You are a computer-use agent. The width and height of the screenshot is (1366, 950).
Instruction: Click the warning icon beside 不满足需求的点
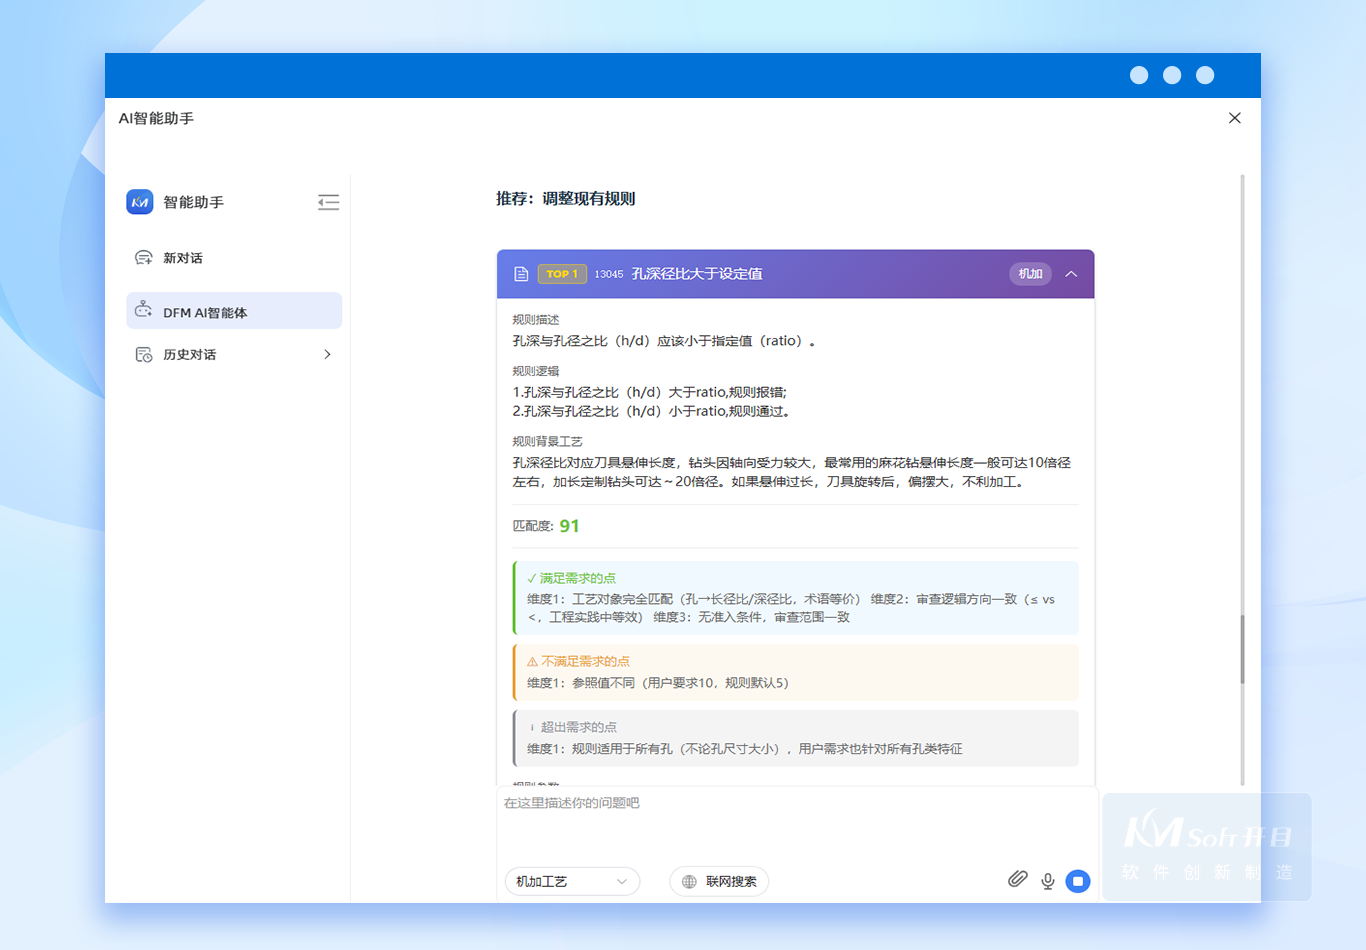click(532, 662)
